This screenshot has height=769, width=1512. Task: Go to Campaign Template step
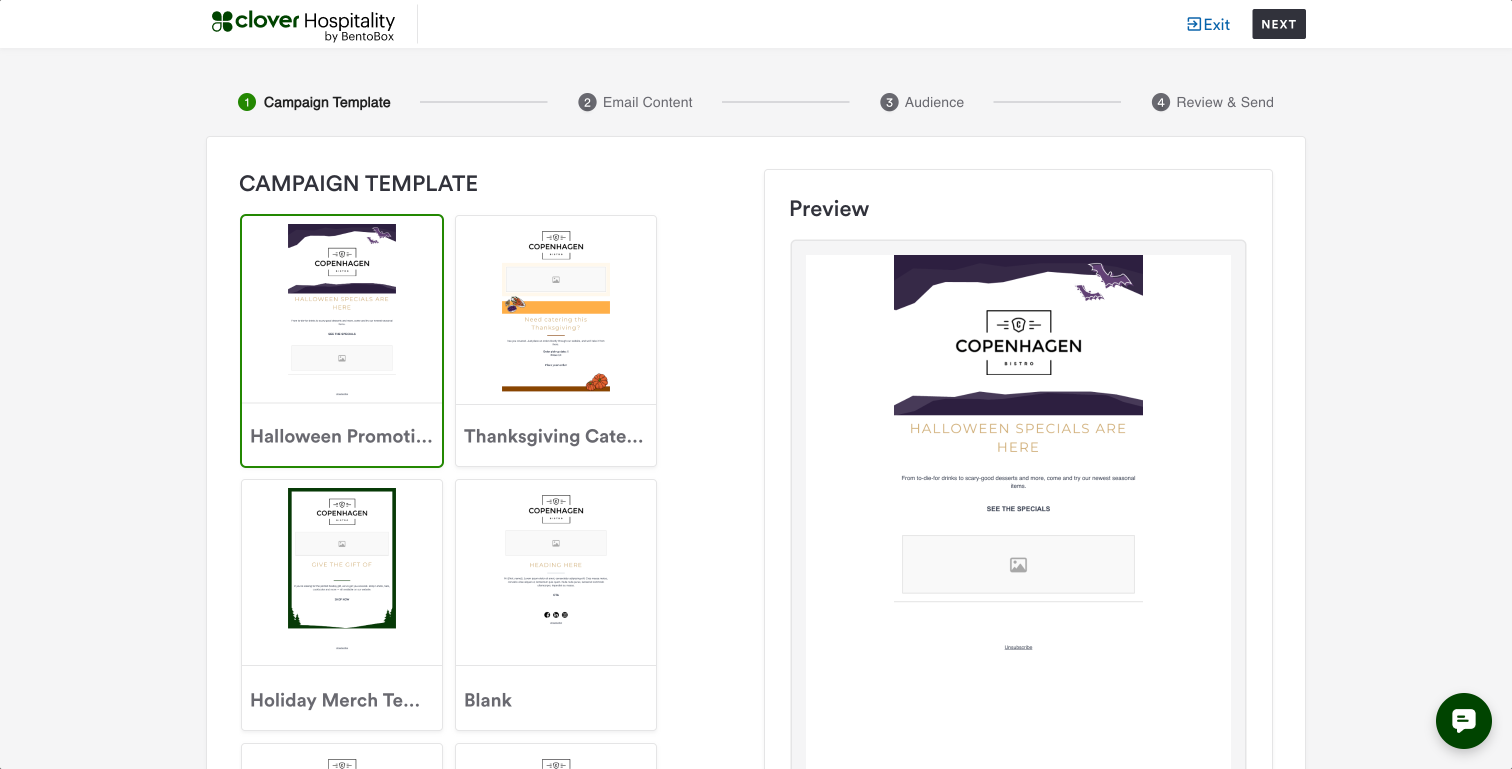pyautogui.click(x=326, y=102)
